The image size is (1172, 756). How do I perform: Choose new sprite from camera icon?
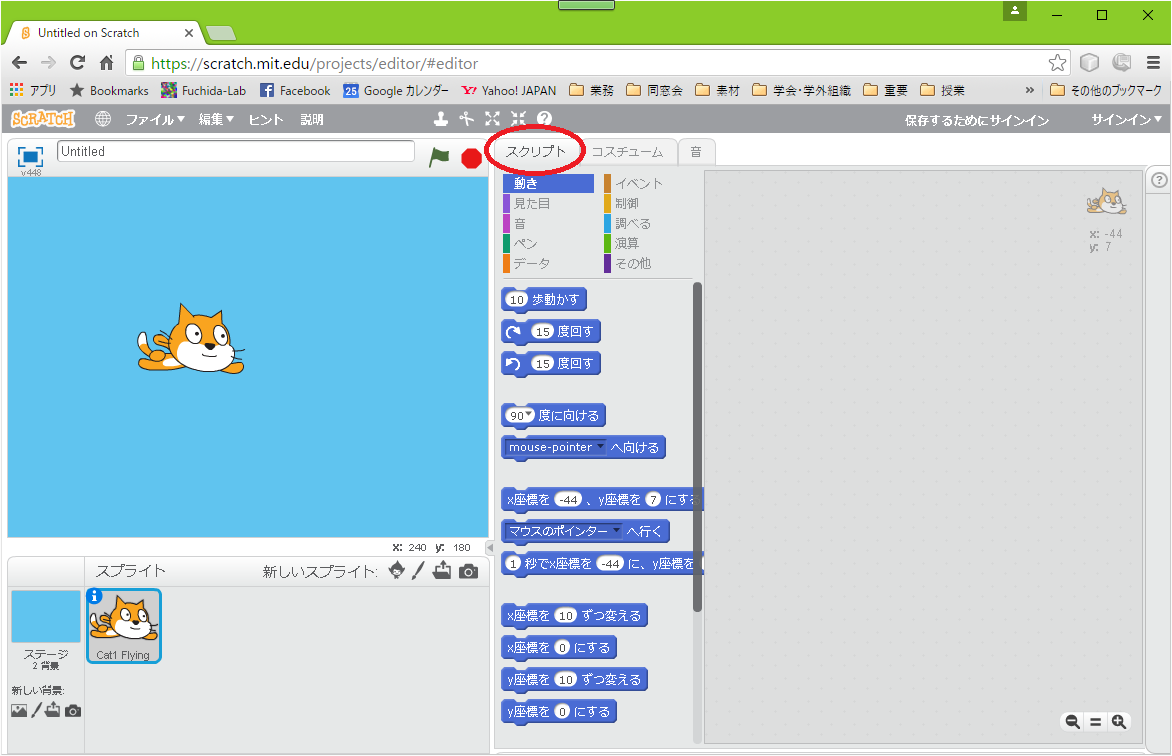pos(468,571)
